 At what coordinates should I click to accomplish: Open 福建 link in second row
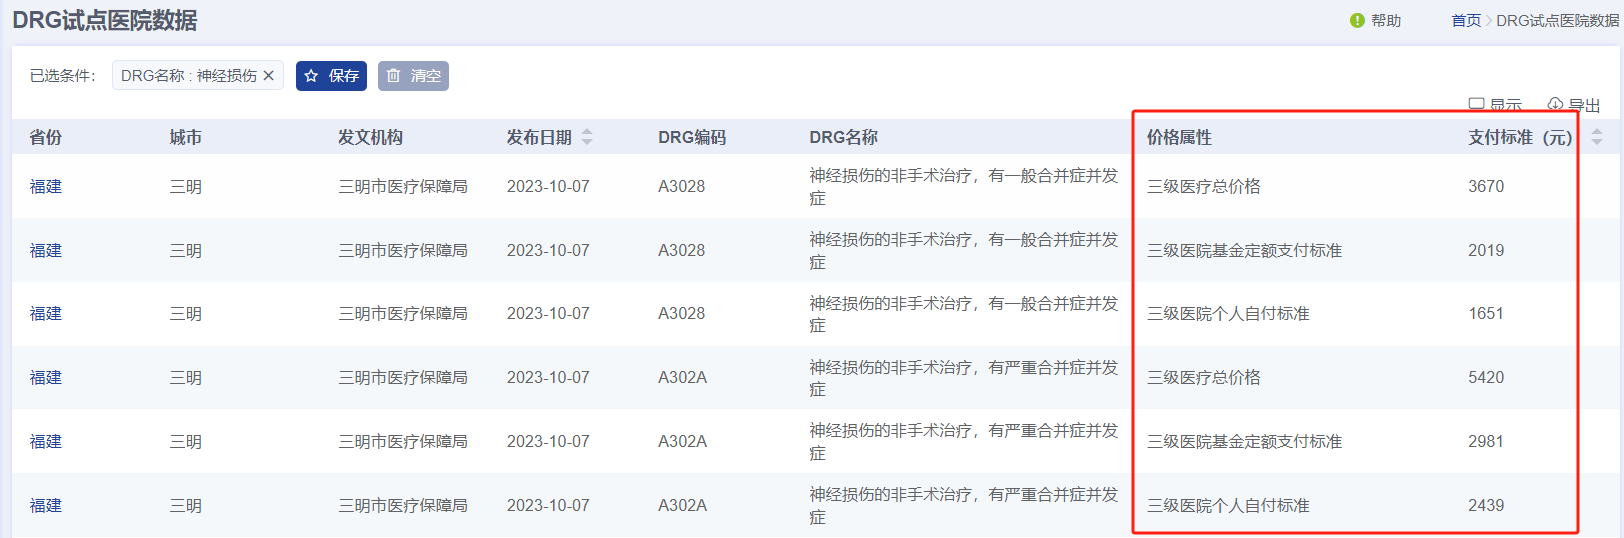pos(46,250)
